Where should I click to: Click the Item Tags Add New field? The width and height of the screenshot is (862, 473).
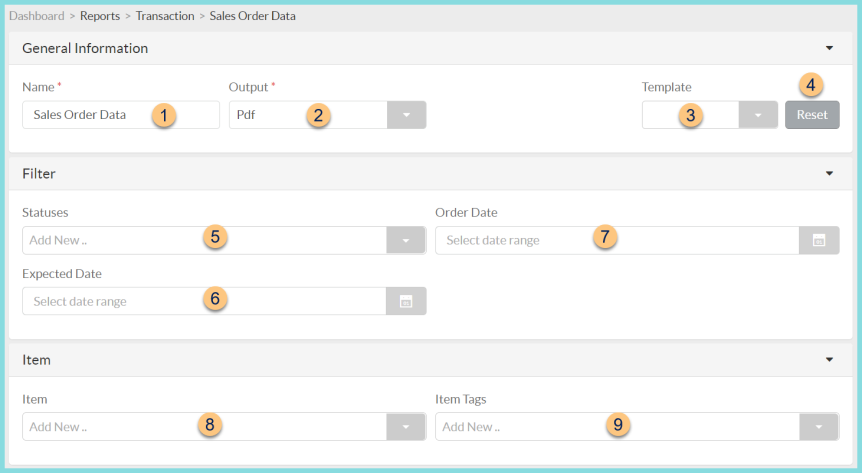(x=617, y=427)
